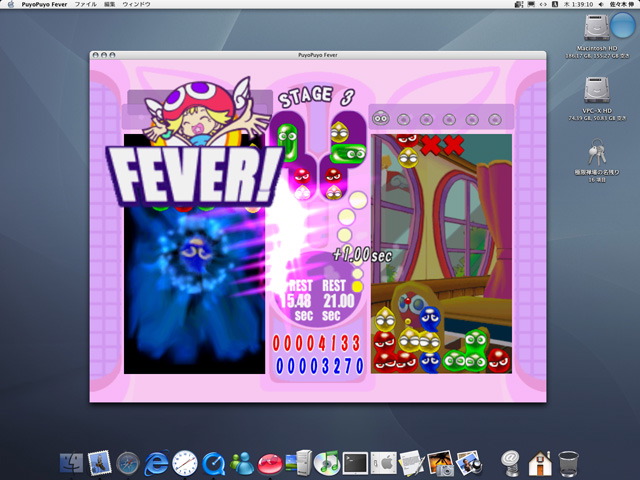Screen dimensions: 640x480
Task: Open the user name menu extra
Action: (622, 4)
